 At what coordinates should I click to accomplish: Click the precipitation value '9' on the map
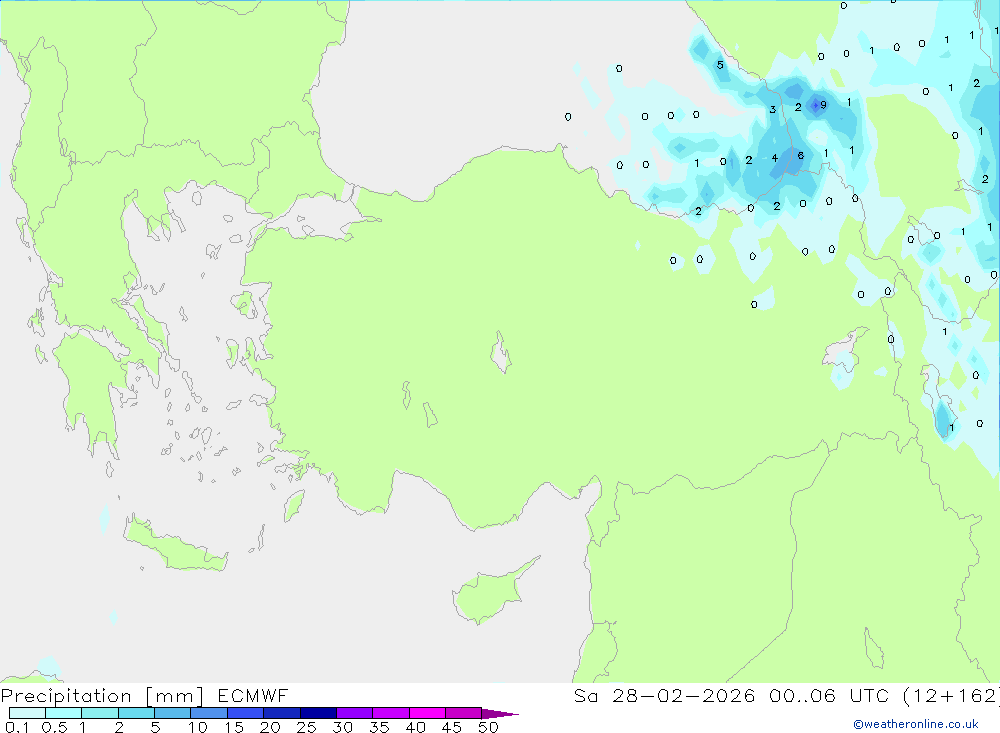pyautogui.click(x=823, y=105)
